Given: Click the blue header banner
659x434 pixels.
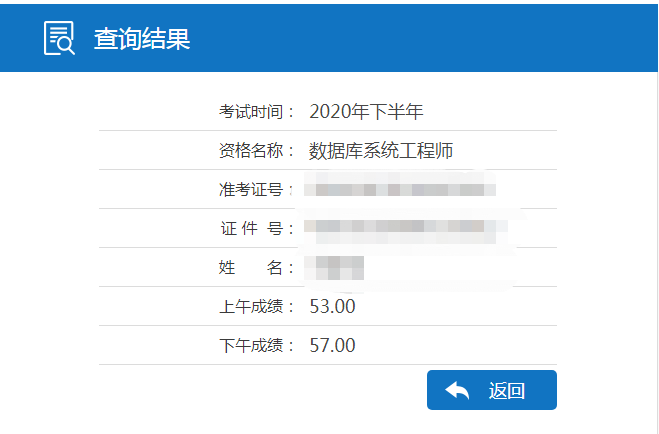Looking at the screenshot, I should (329, 38).
